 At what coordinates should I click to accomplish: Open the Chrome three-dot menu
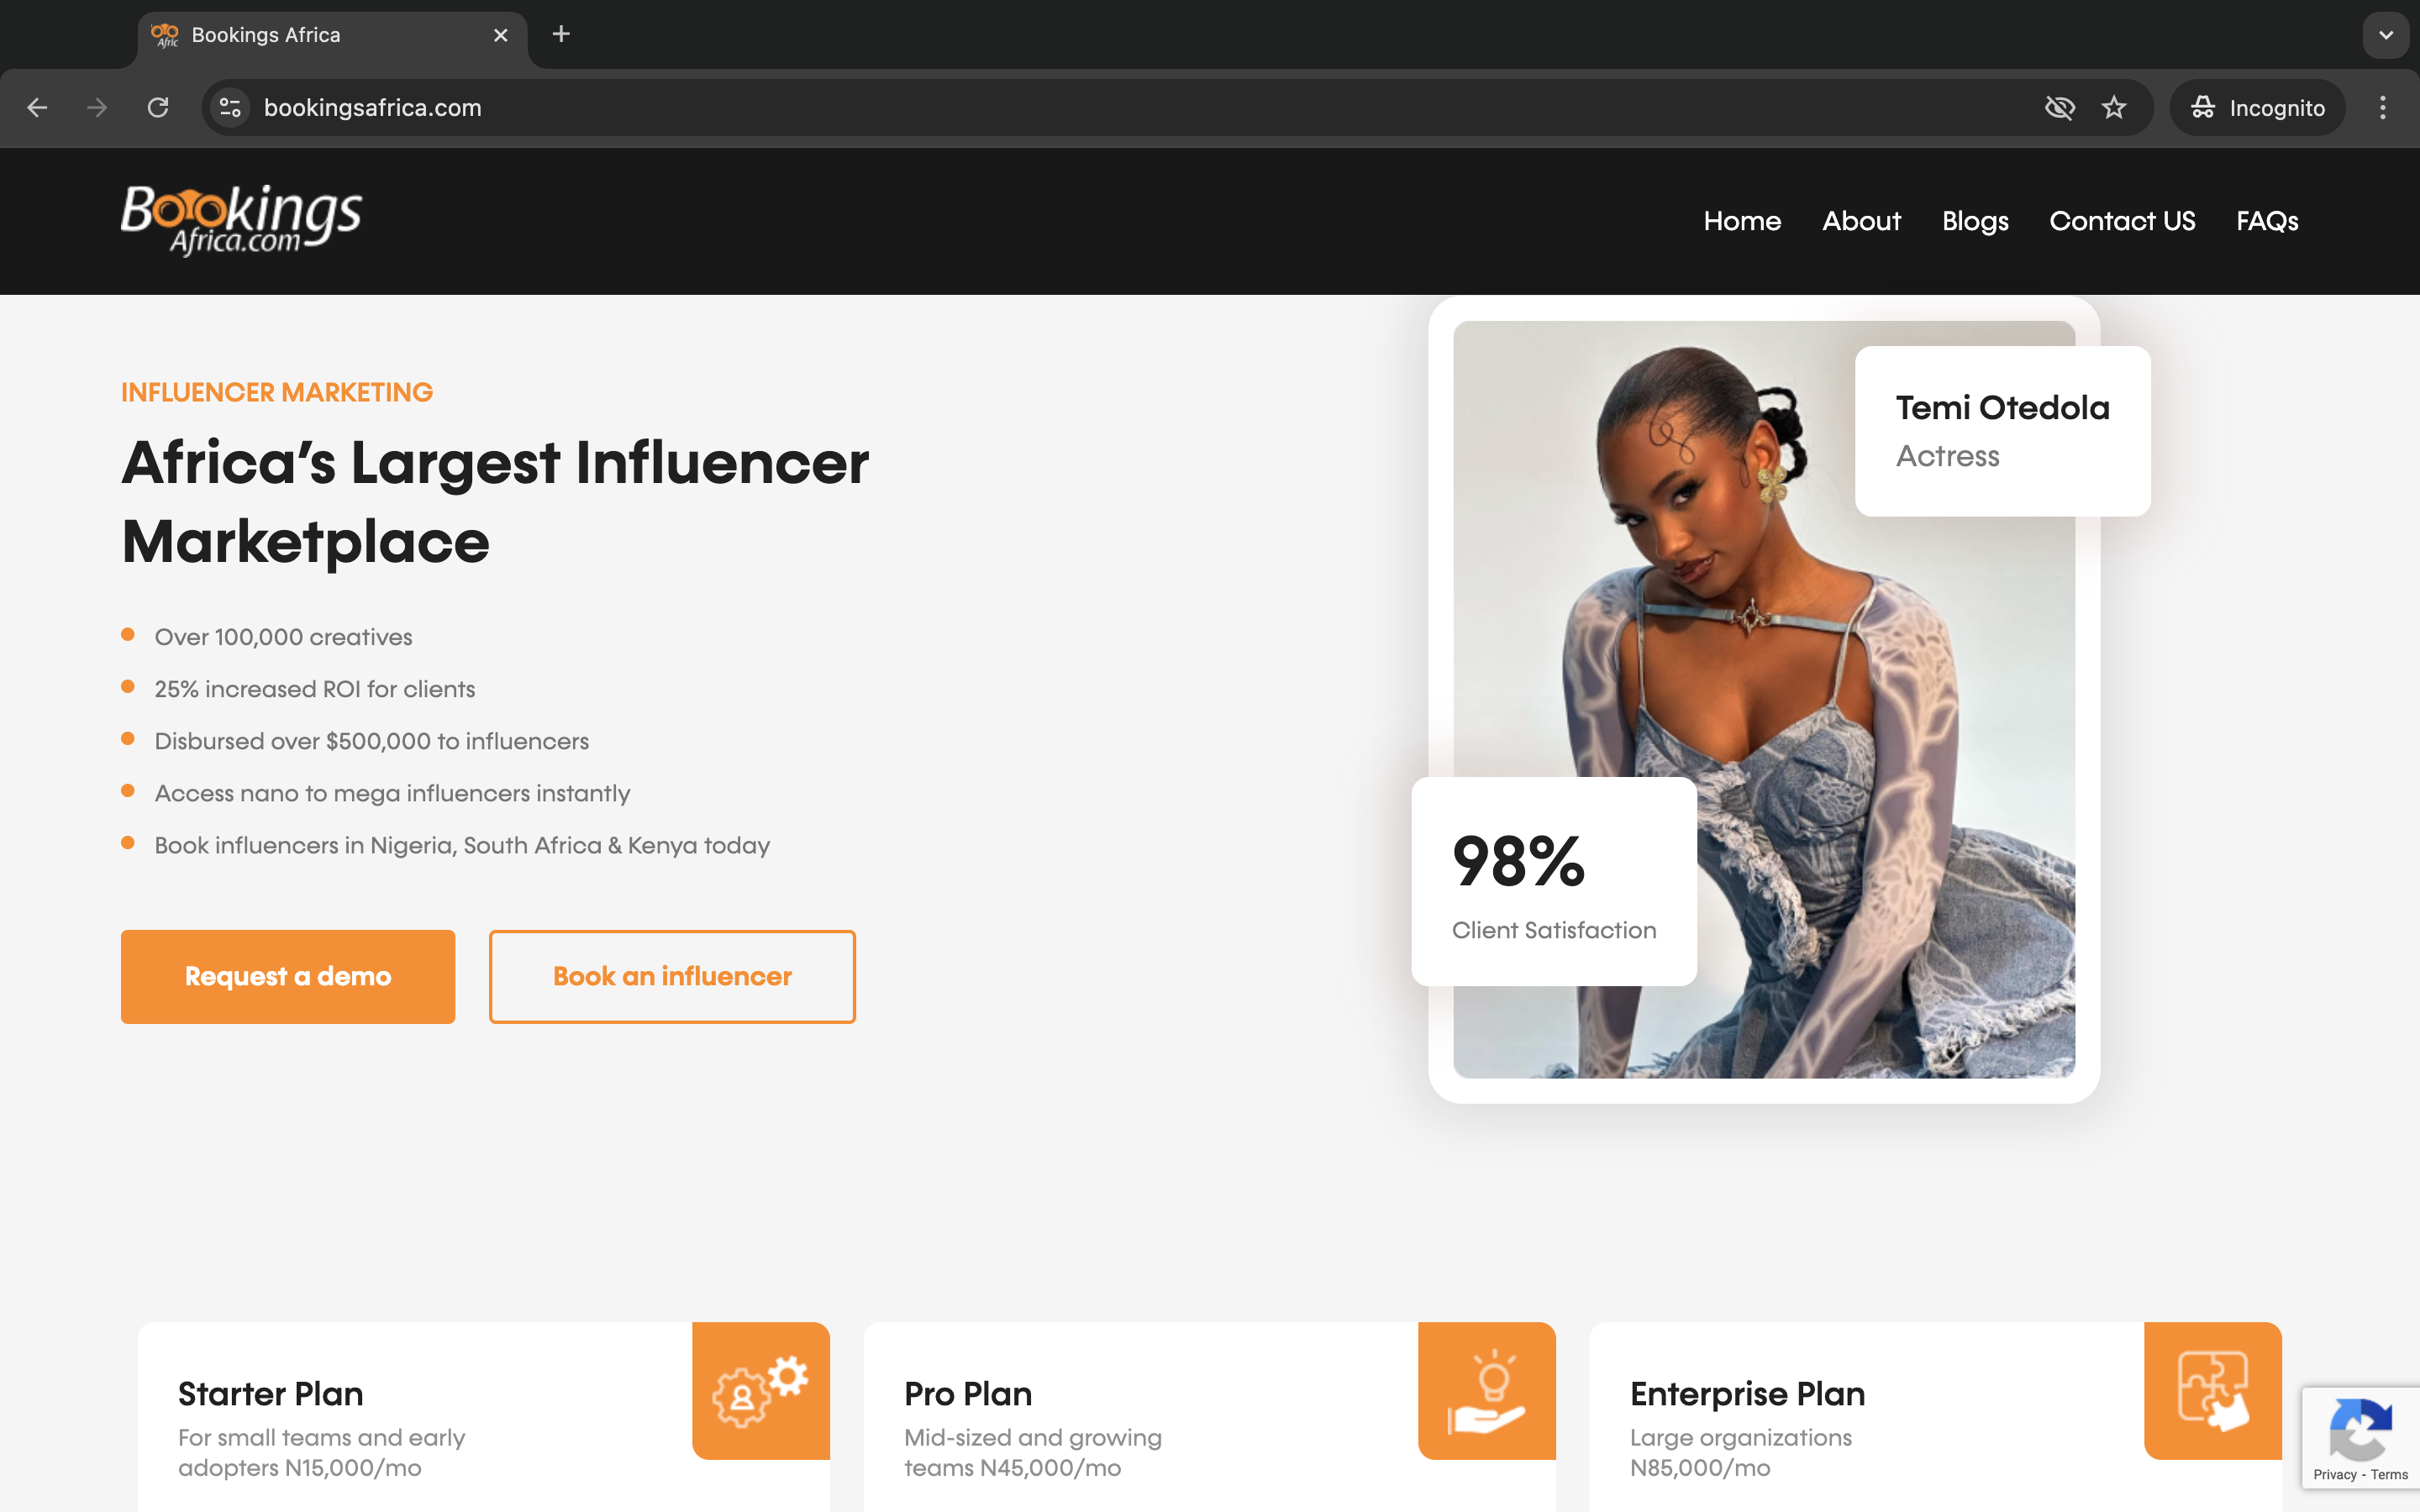2383,108
